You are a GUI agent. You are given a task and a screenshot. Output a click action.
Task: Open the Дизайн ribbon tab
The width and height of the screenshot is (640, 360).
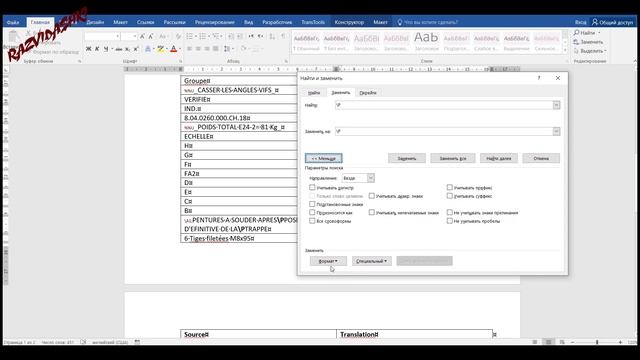[x=95, y=22]
